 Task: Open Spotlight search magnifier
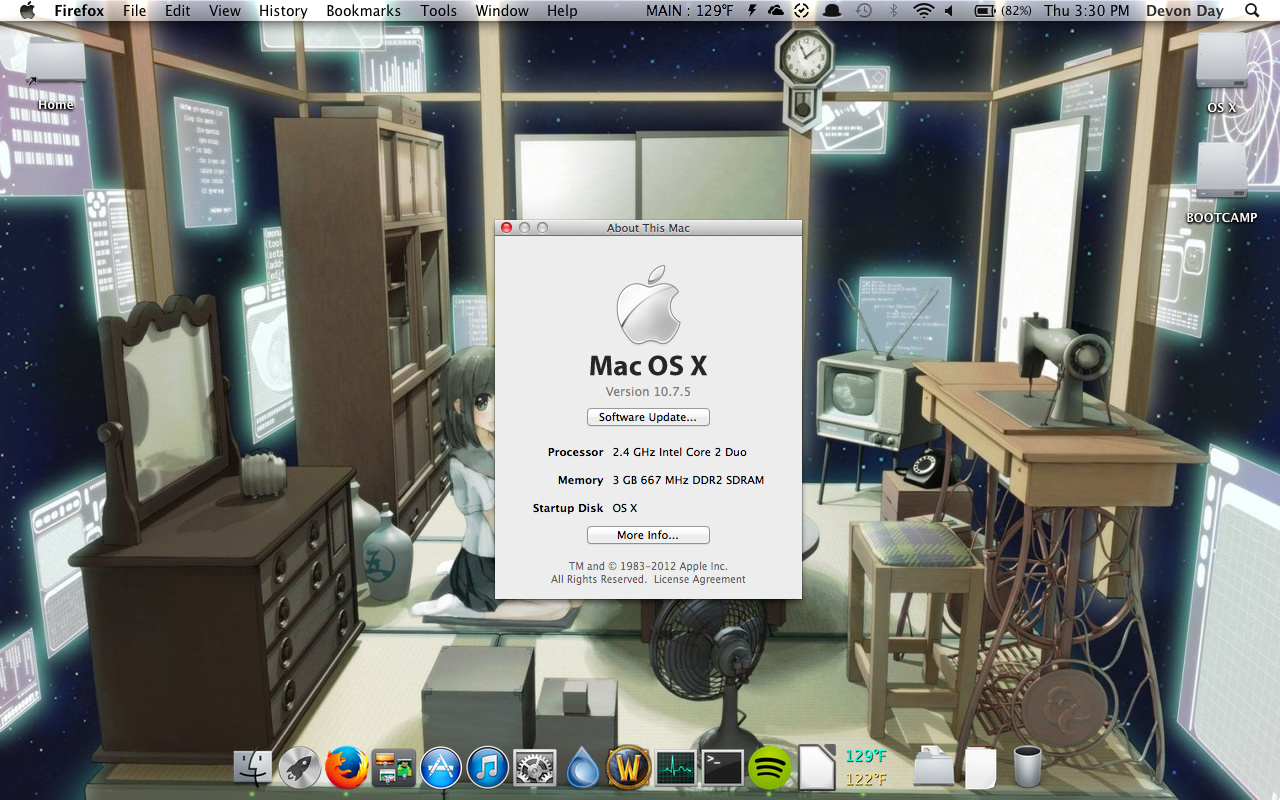click(1252, 11)
